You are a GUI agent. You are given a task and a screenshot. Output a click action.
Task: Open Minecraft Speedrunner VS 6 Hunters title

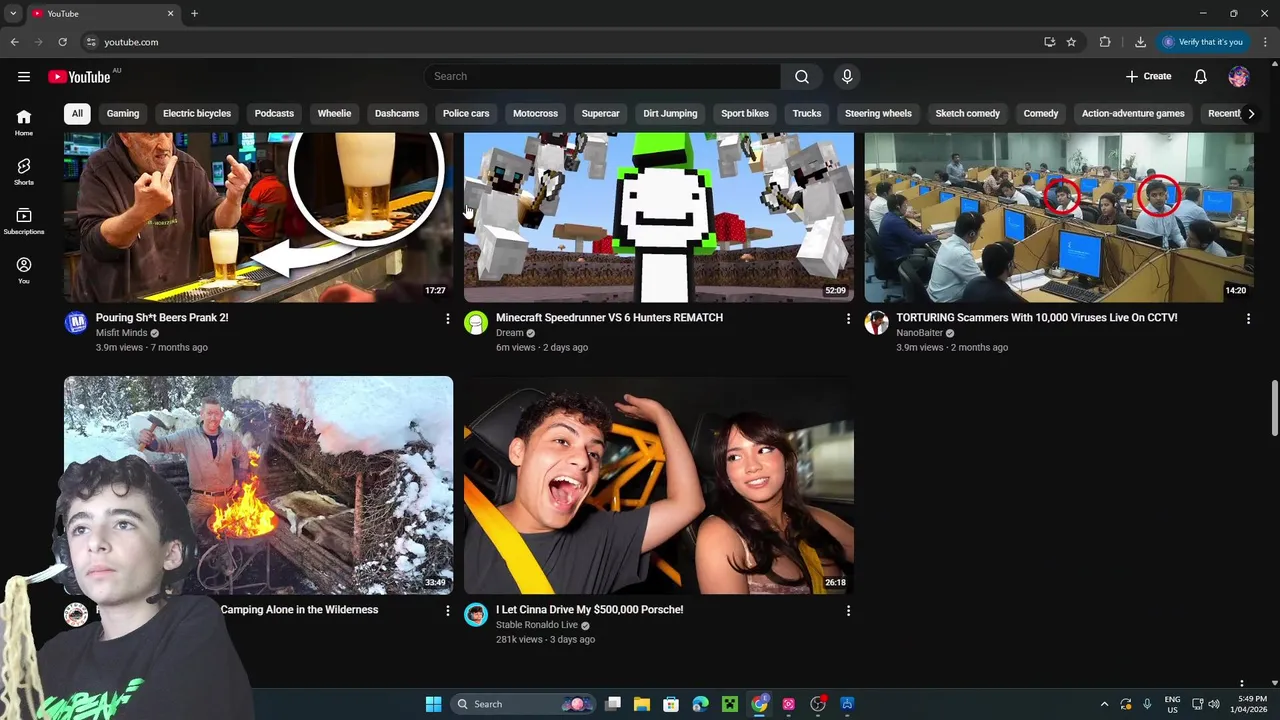point(609,317)
